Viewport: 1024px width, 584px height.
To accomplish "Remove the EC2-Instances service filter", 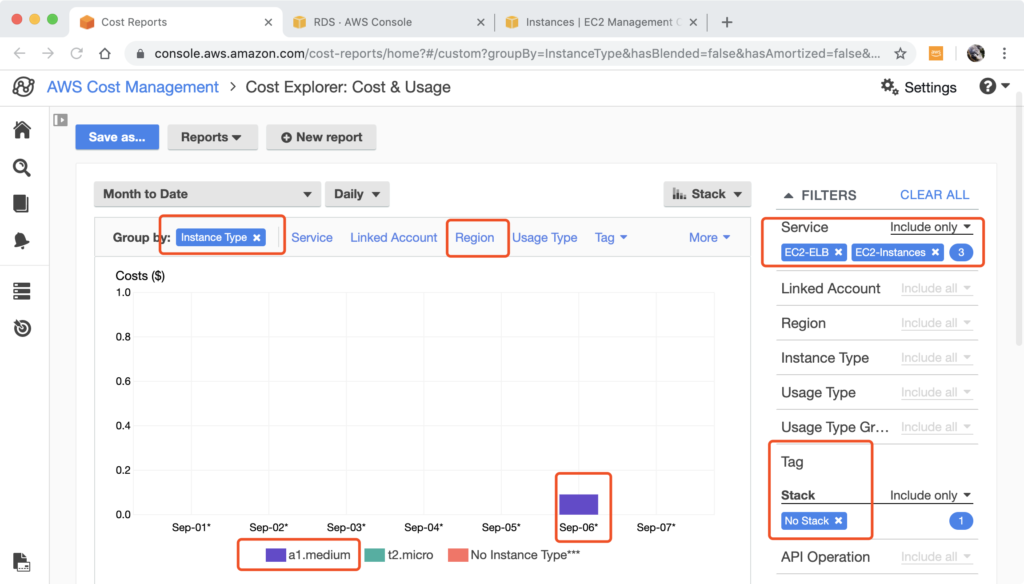I will (x=935, y=252).
